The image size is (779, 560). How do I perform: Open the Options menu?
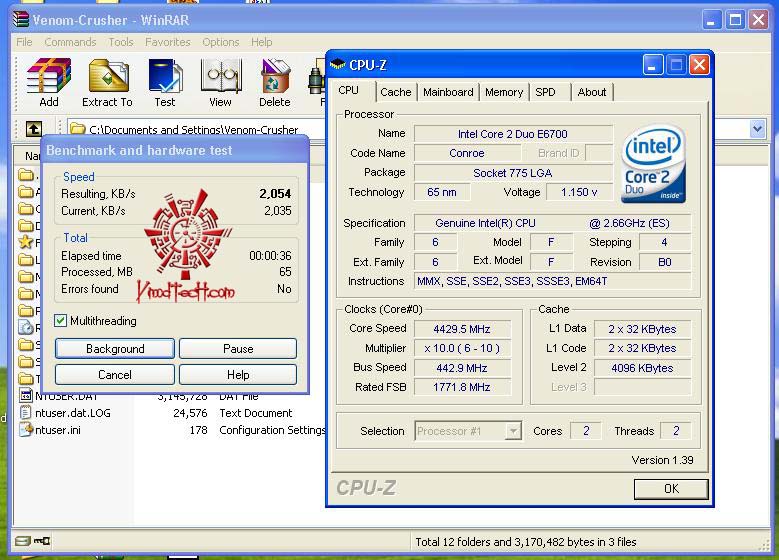[x=221, y=42]
